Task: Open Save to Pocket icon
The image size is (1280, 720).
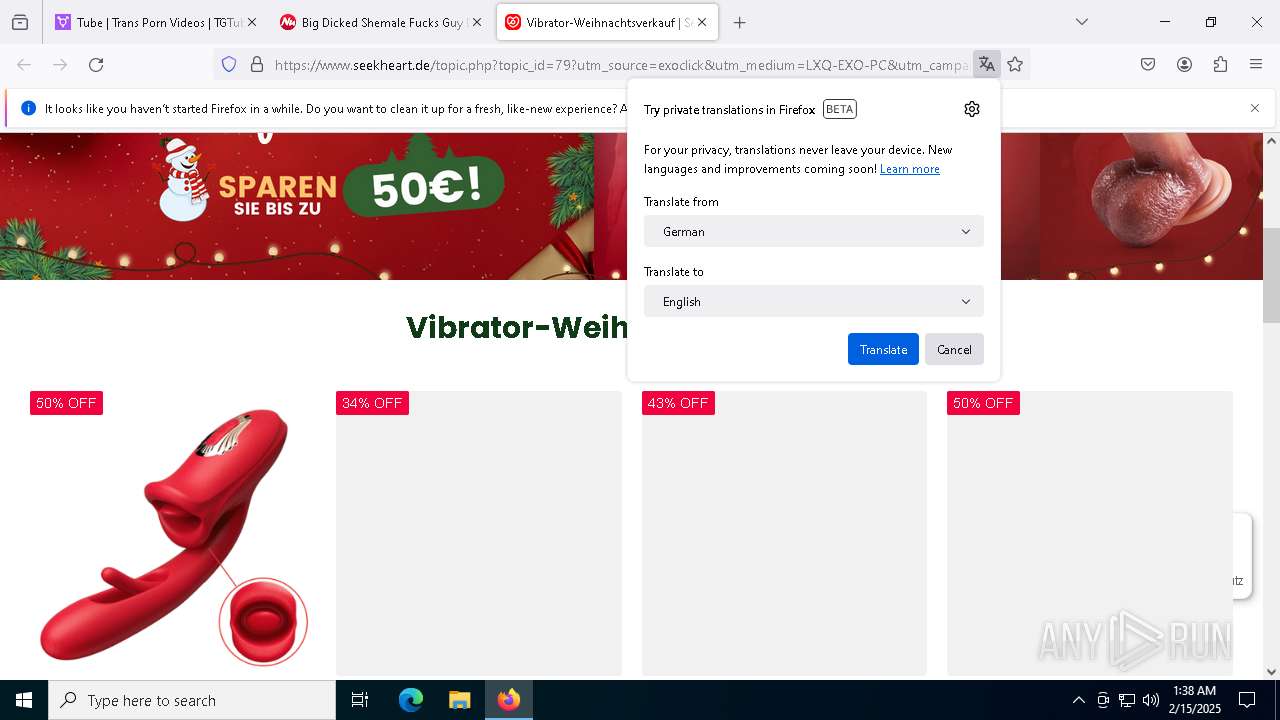Action: coord(1148,65)
